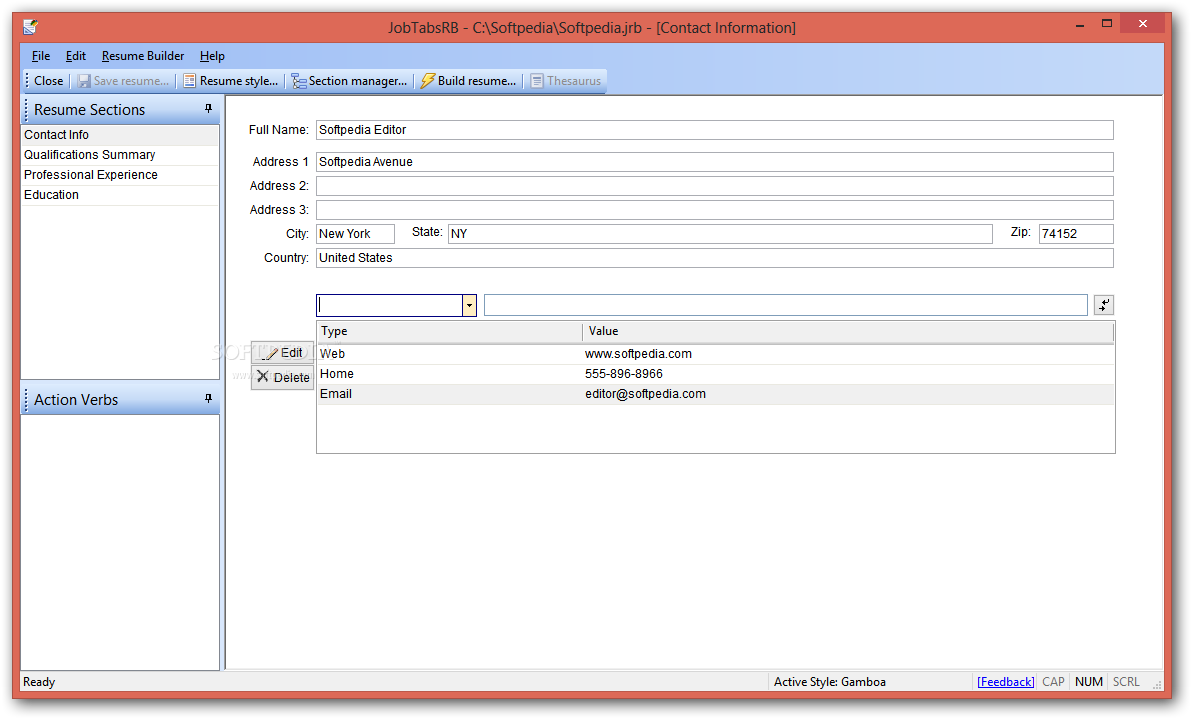Click the Close toolbar button
The height and width of the screenshot is (719, 1192).
point(49,81)
